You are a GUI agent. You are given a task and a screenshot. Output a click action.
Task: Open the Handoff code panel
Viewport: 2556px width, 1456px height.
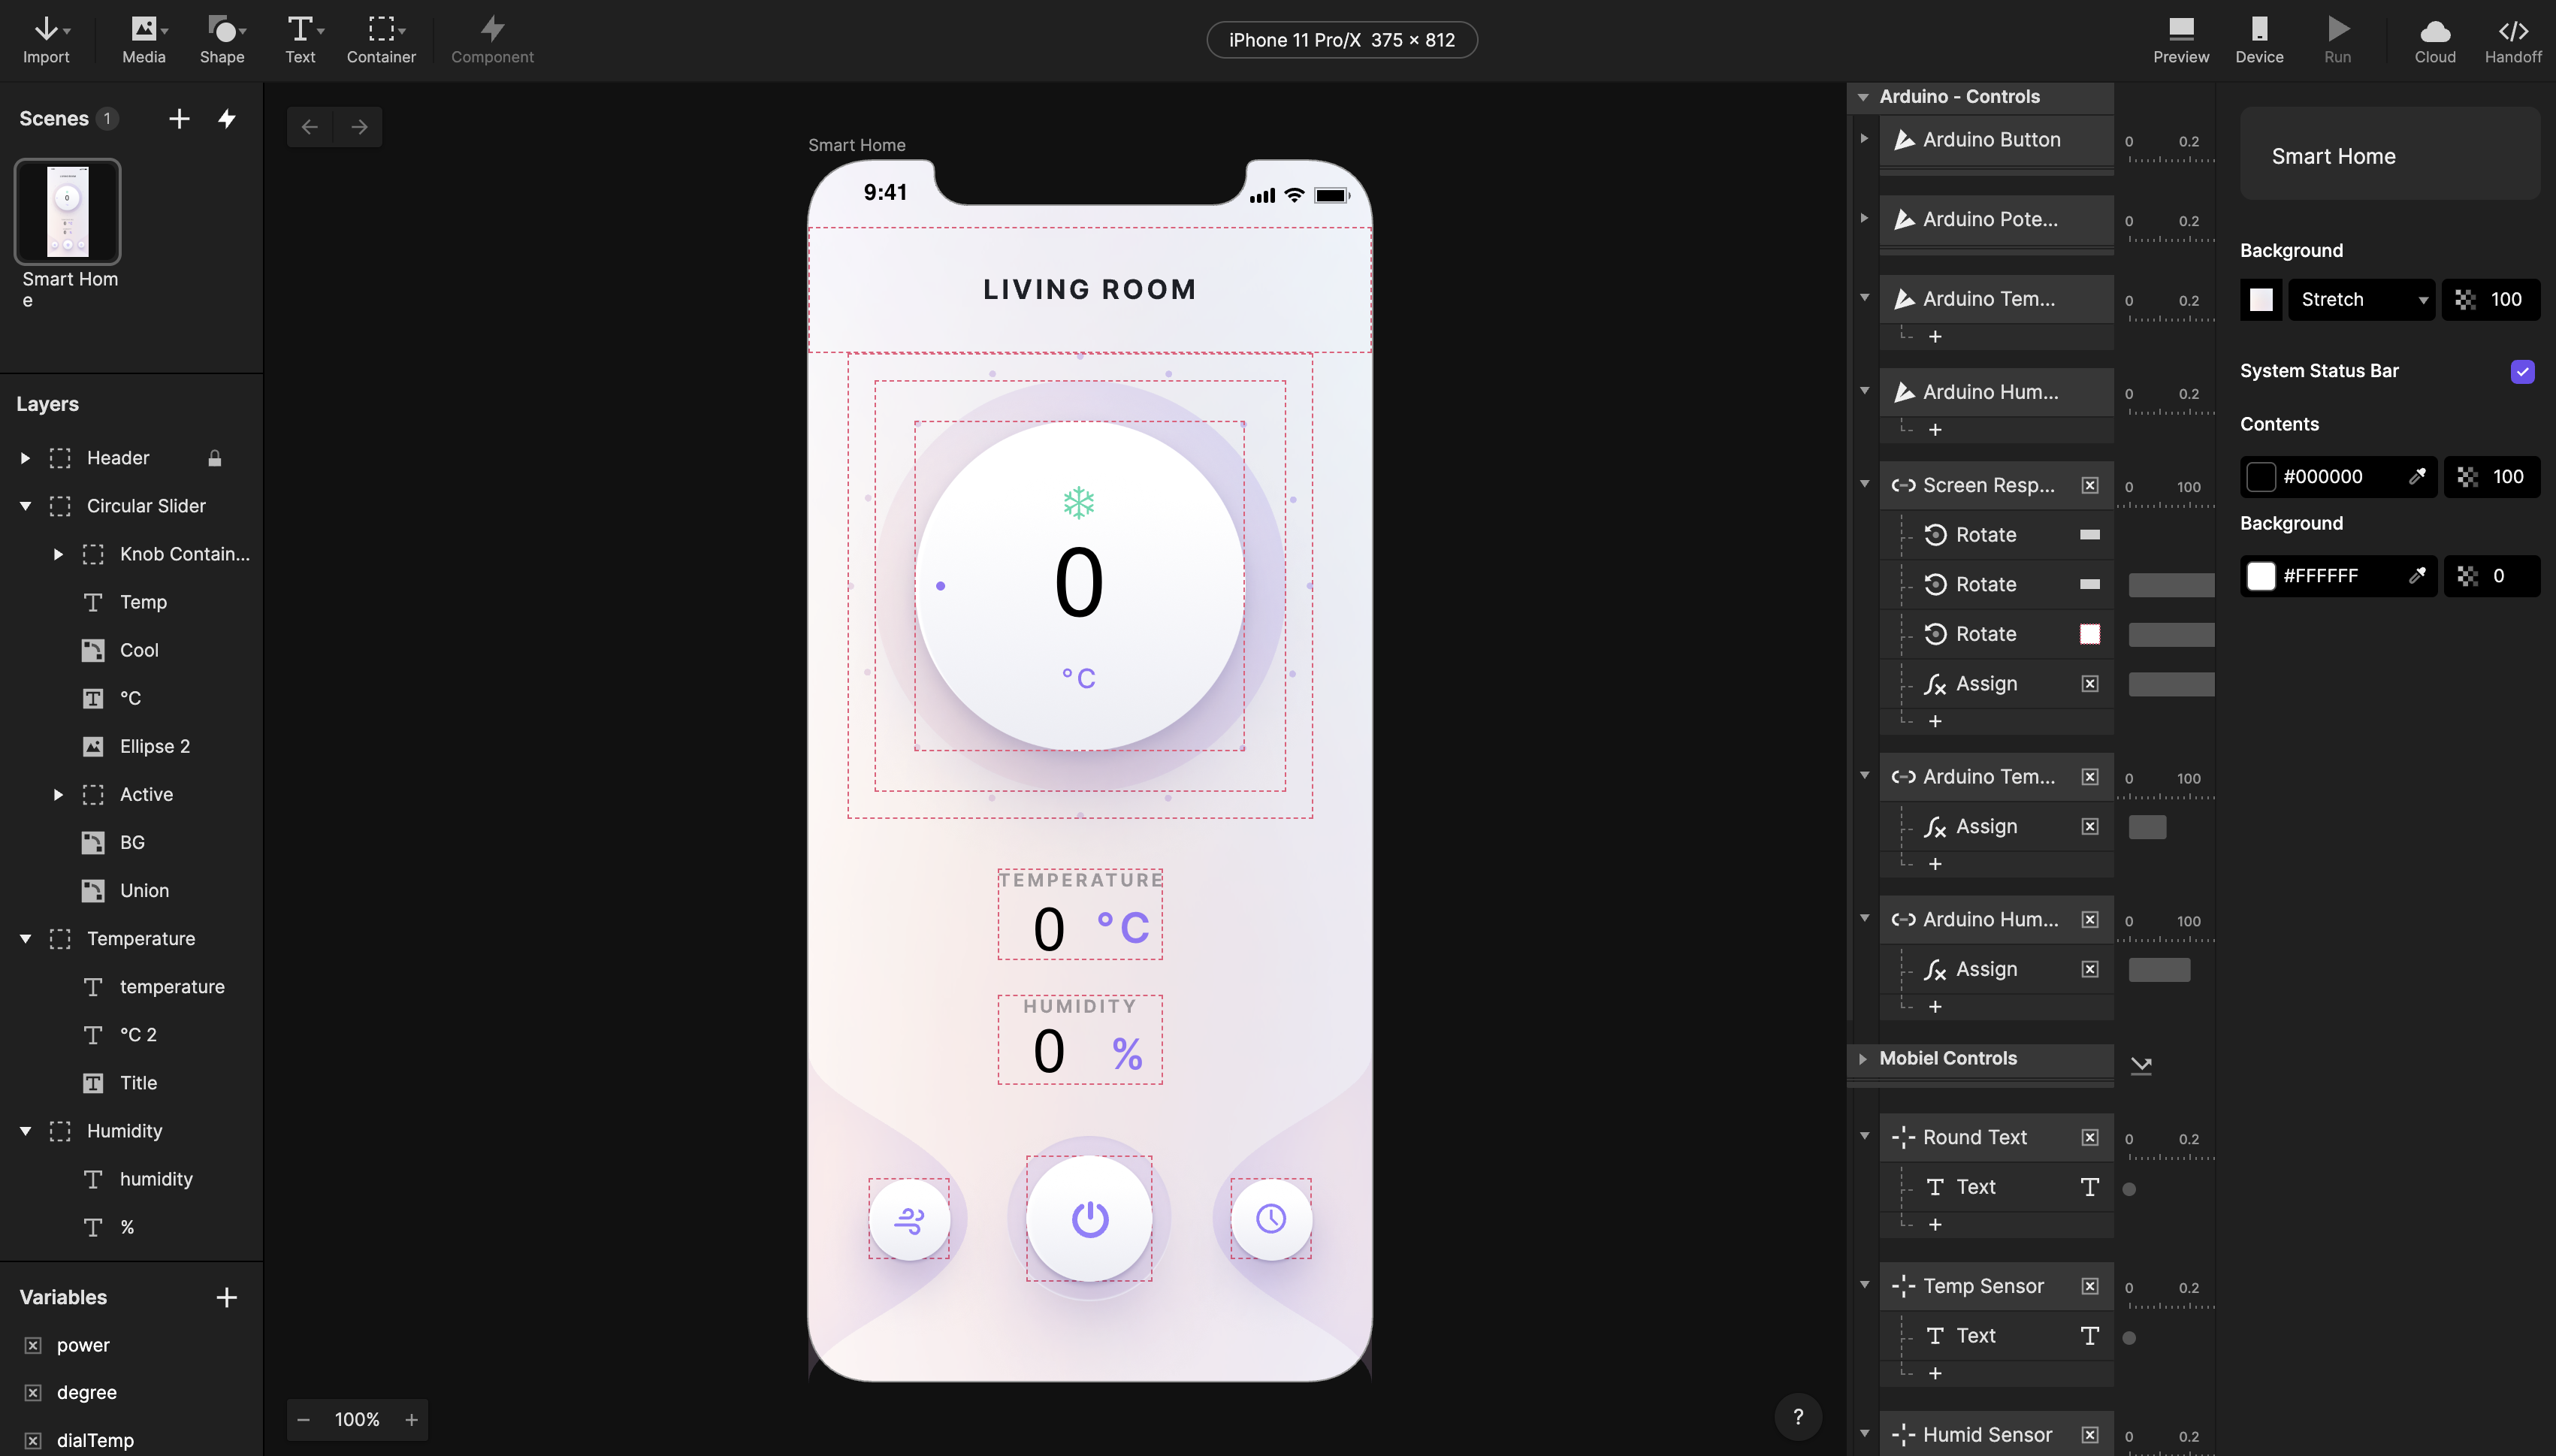(x=2512, y=39)
